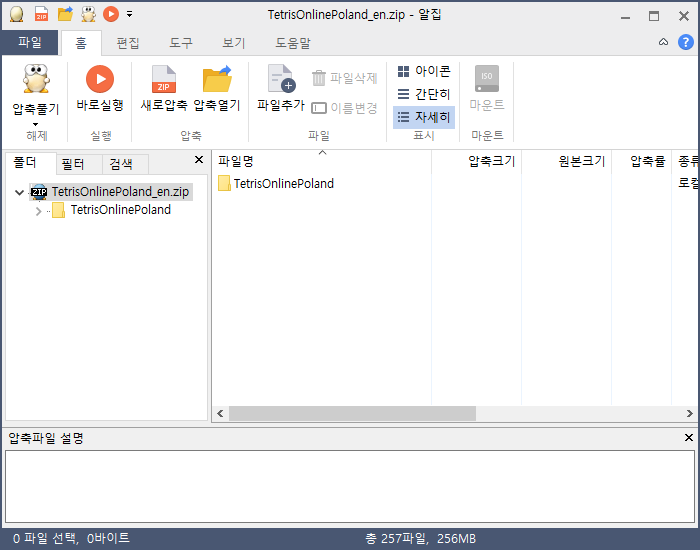Open the 보기 ribbon tab

(233, 43)
